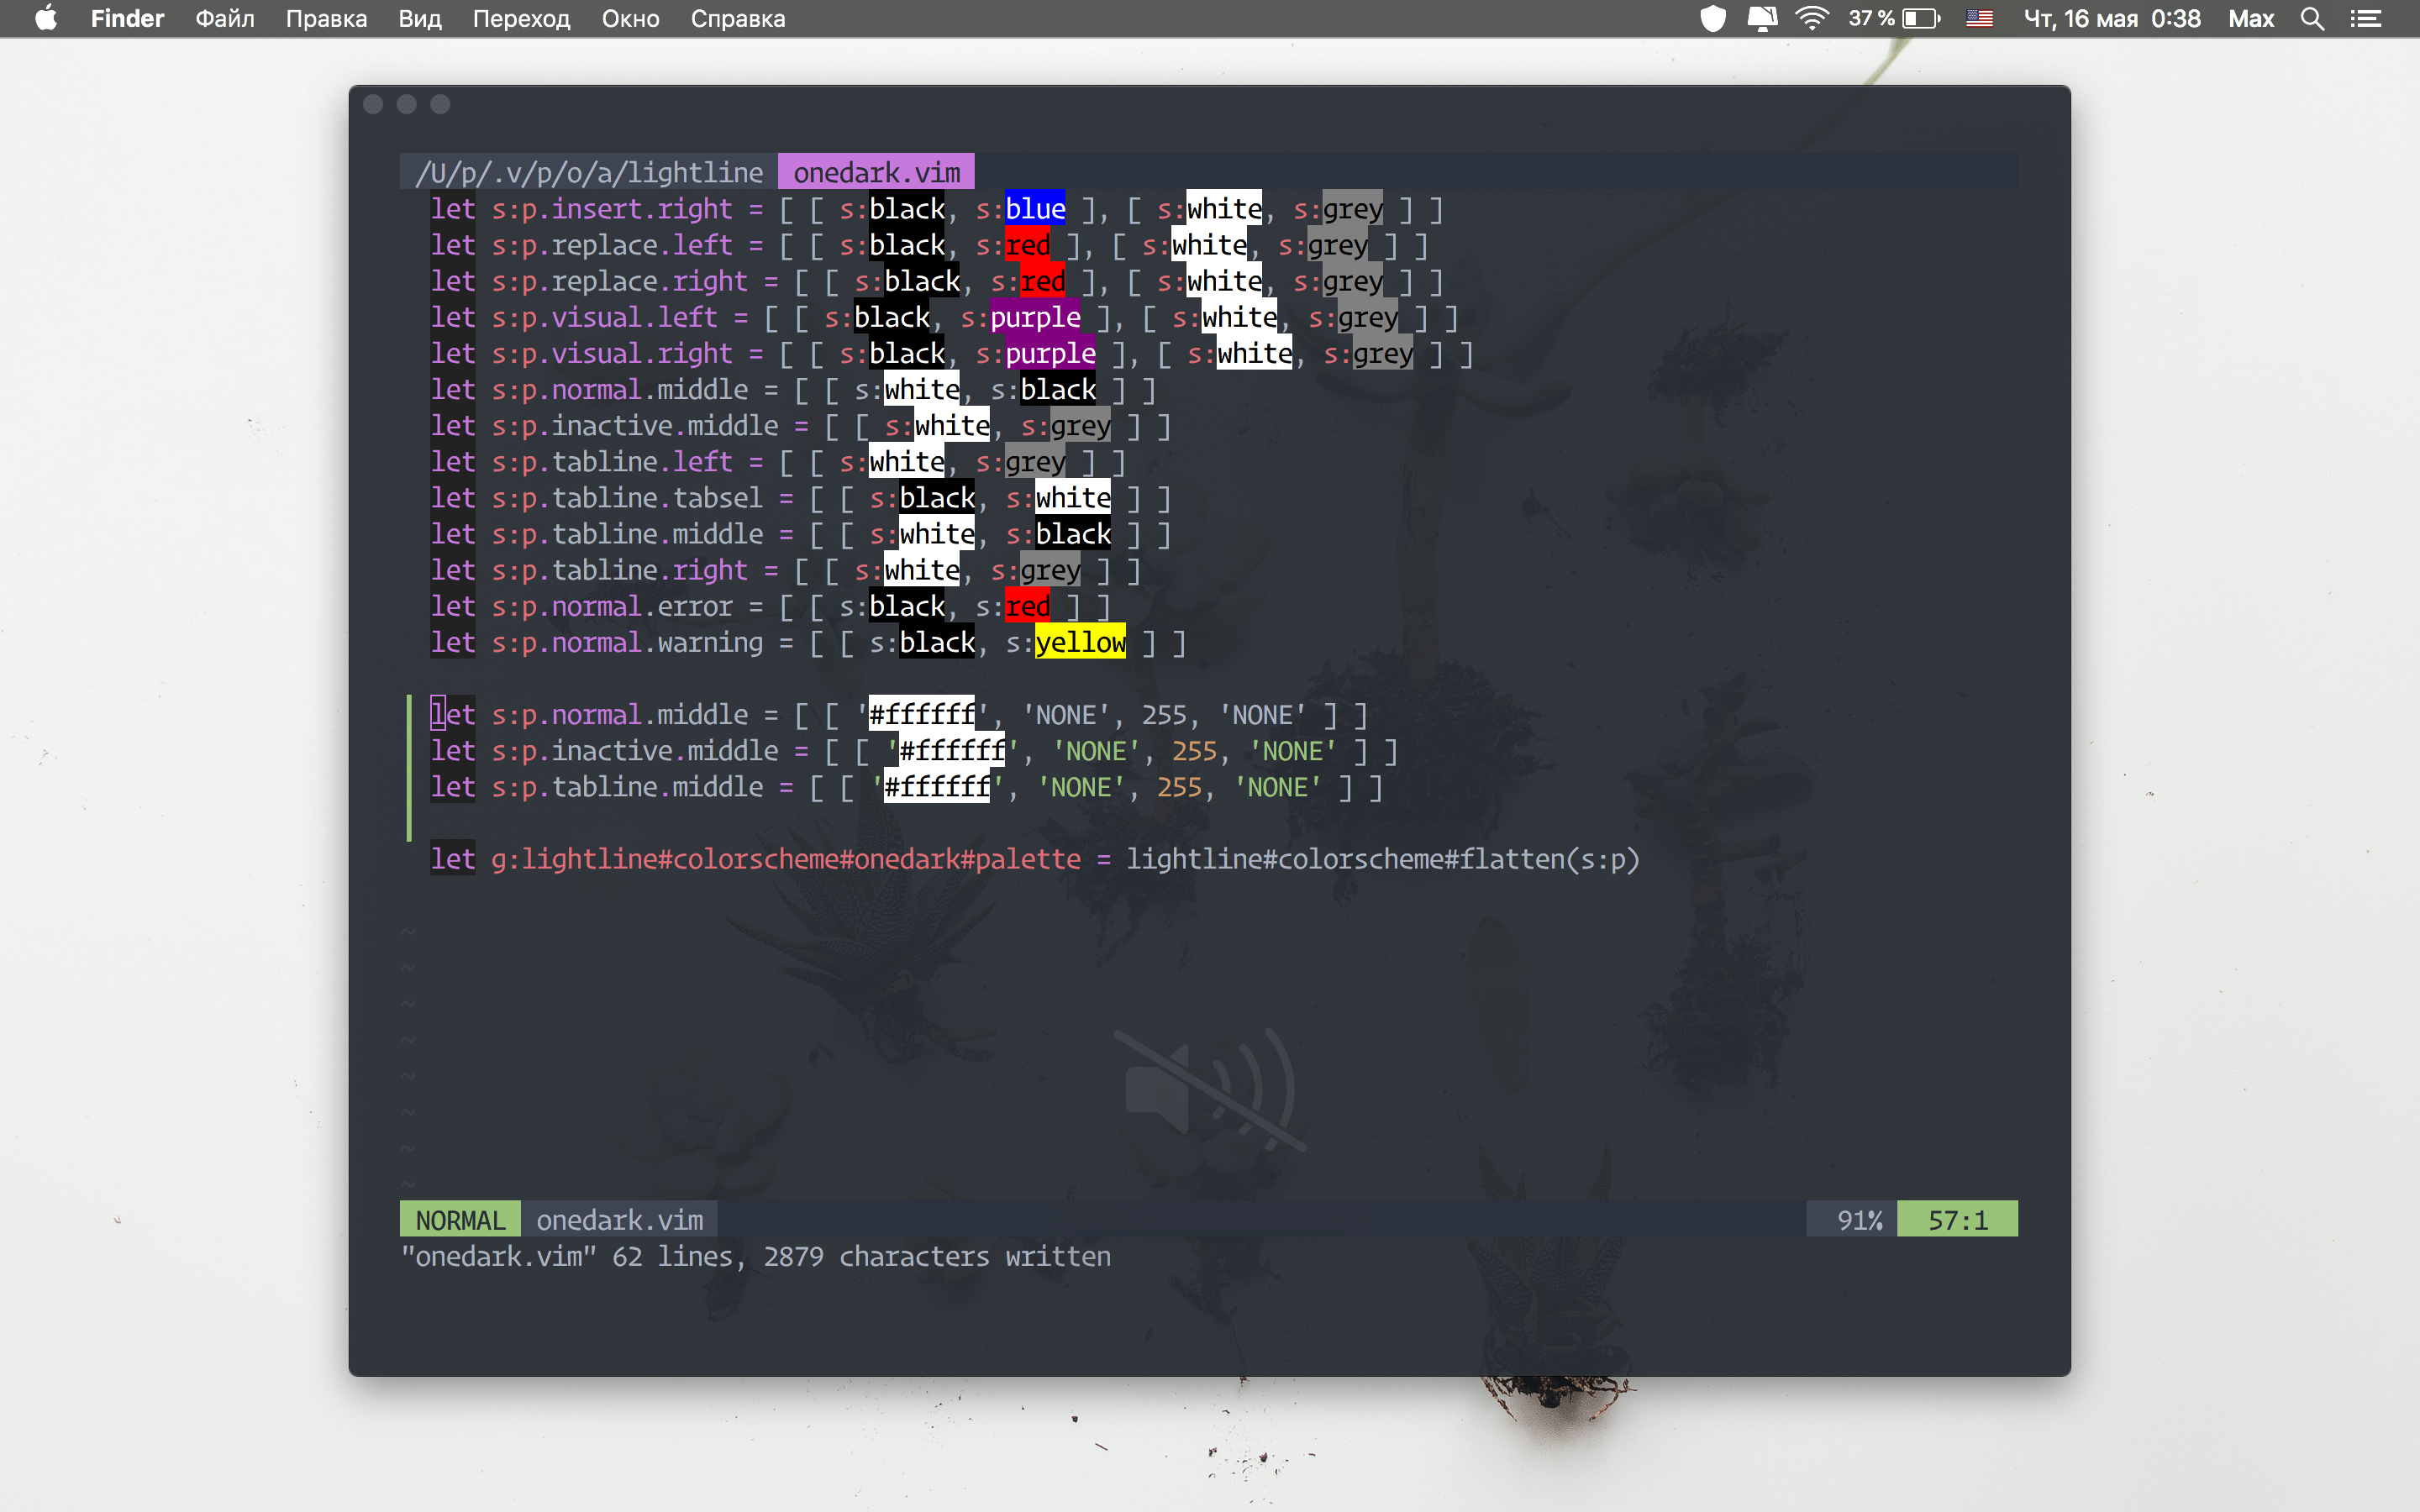The width and height of the screenshot is (2420, 1512).
Task: Select the onedark.vim tab in tabline
Action: tap(876, 172)
